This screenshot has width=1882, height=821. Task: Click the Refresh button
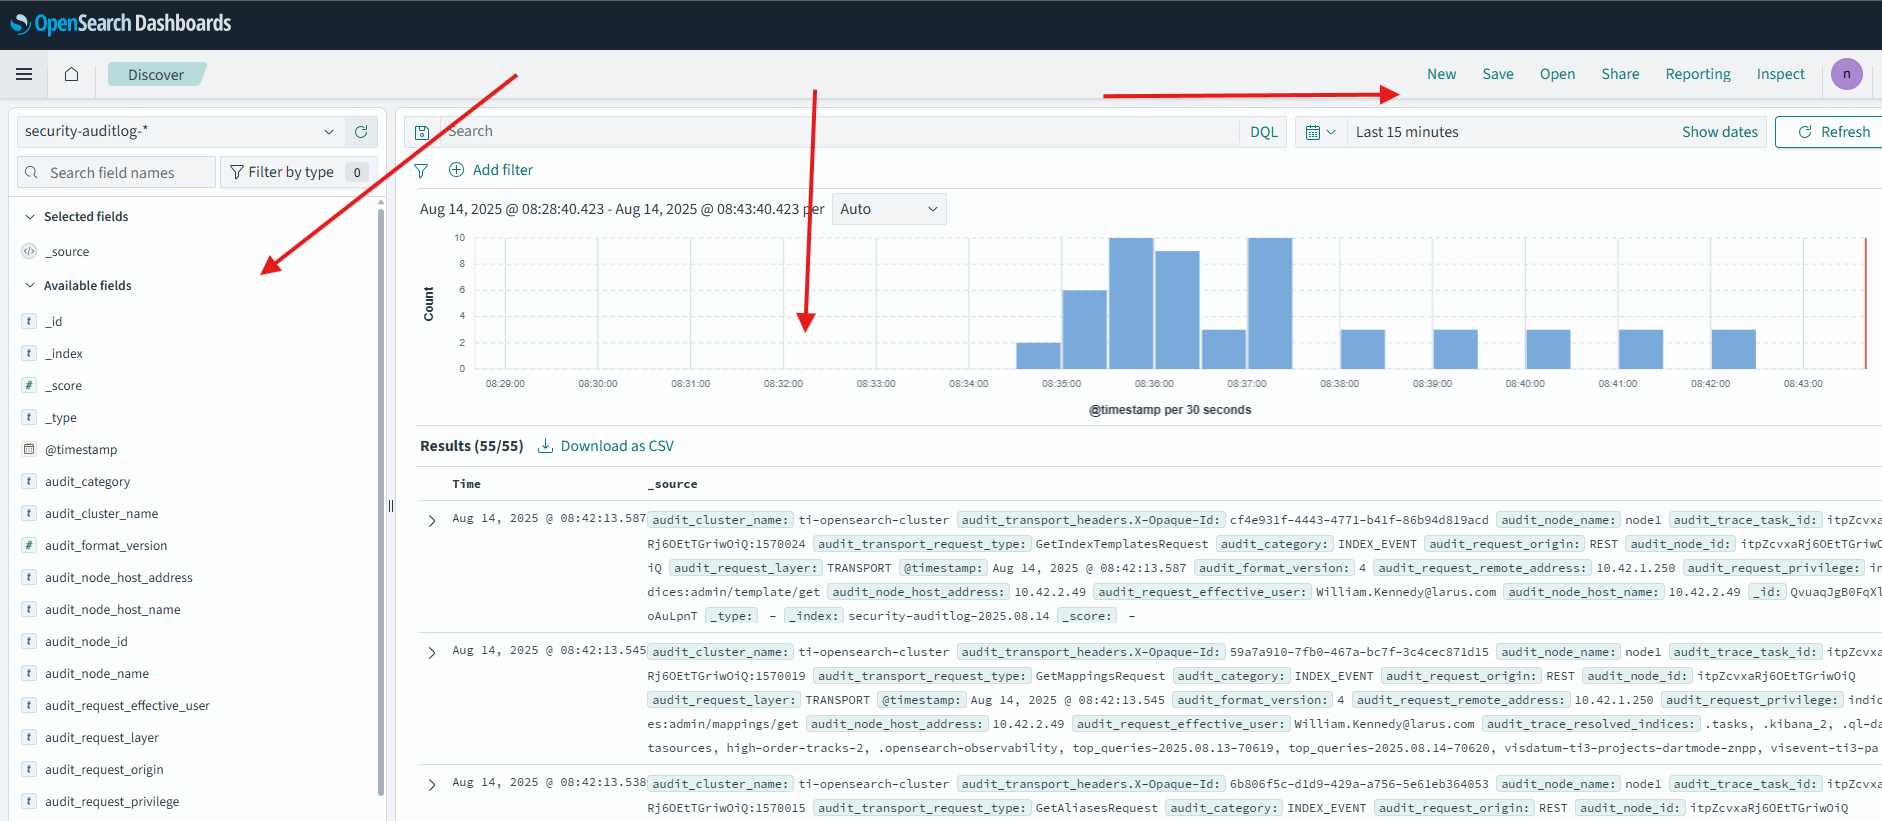pos(1833,132)
